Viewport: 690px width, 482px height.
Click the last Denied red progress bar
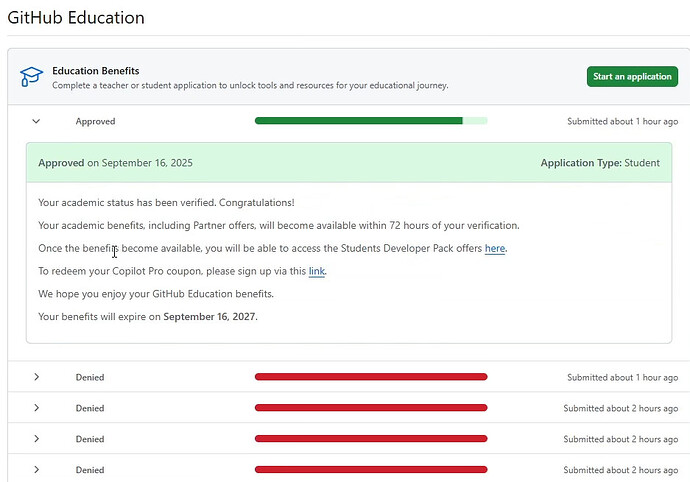tap(370, 470)
